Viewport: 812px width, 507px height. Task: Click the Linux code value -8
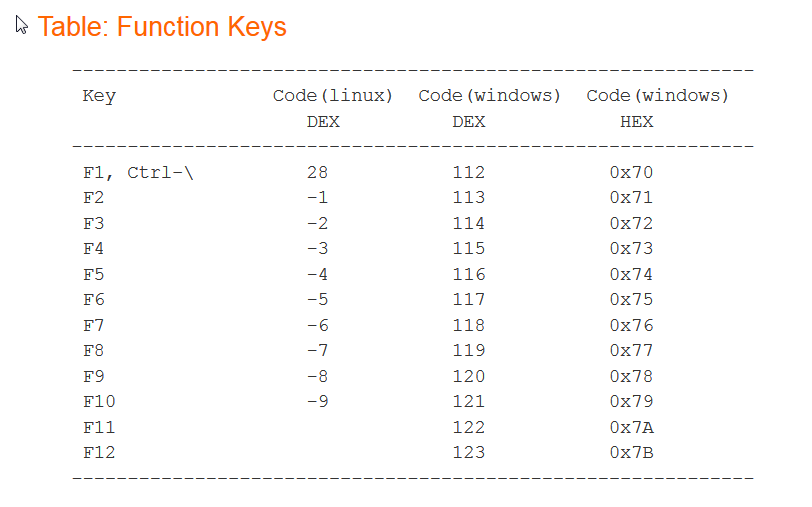[318, 376]
